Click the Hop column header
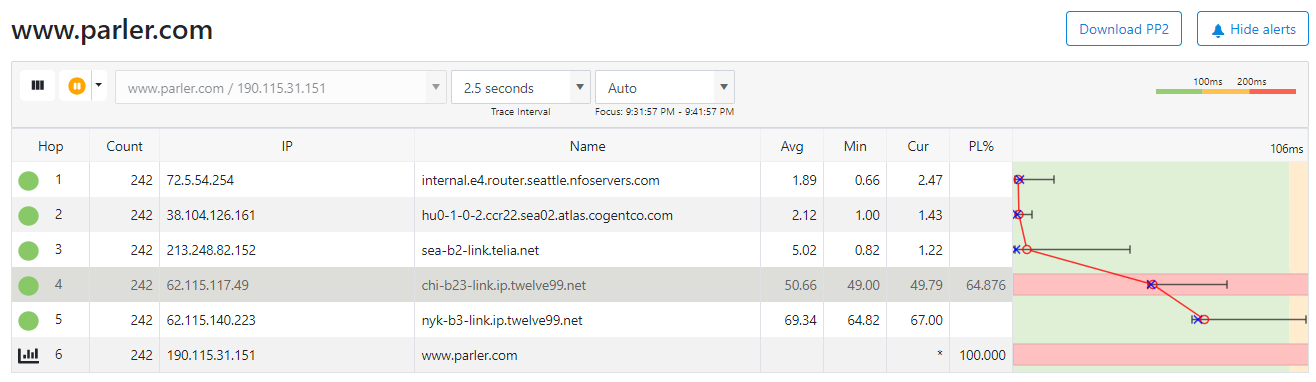The width and height of the screenshot is (1316, 382). click(51, 146)
